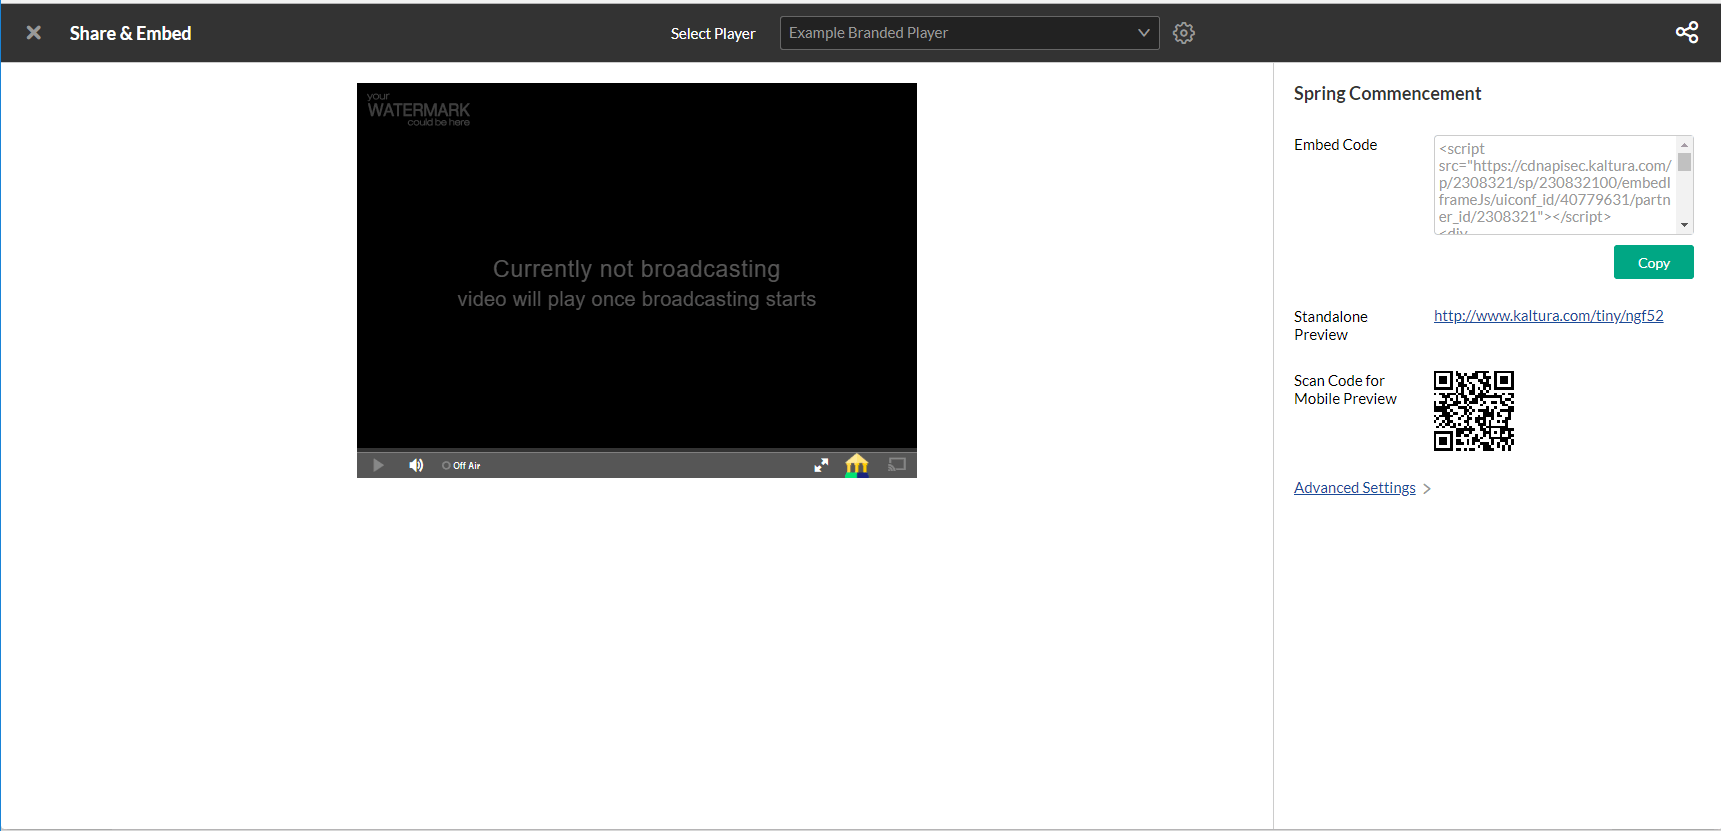
Task: Toggle fullscreen on the player
Action: coord(821,465)
